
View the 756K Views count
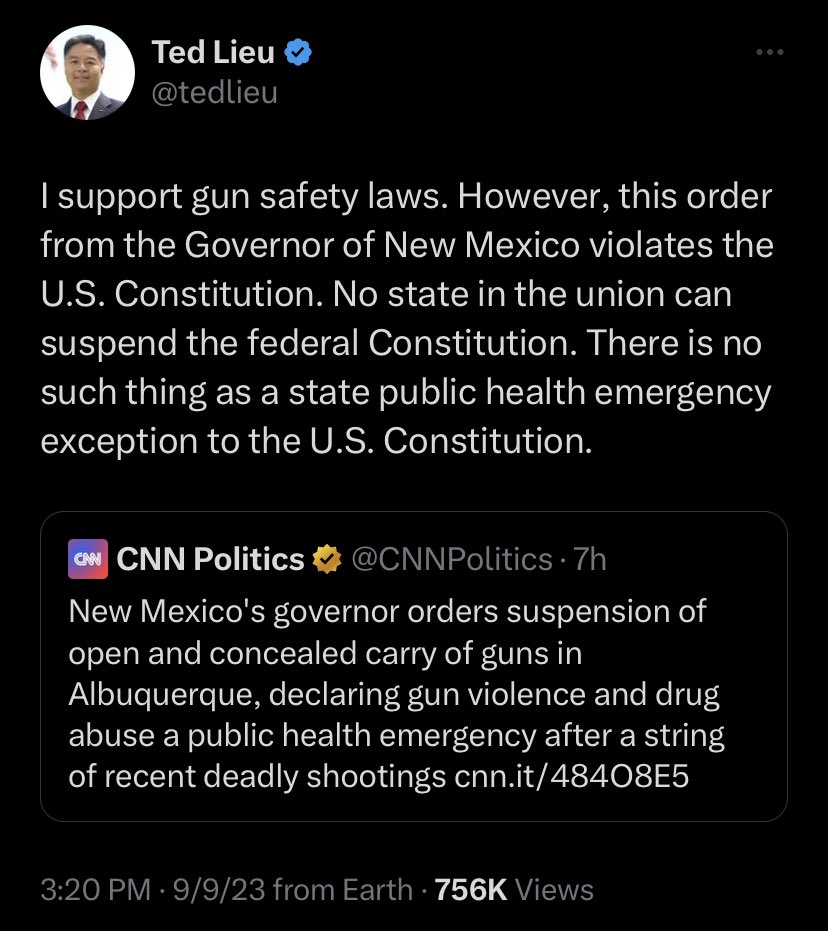[x=511, y=889]
